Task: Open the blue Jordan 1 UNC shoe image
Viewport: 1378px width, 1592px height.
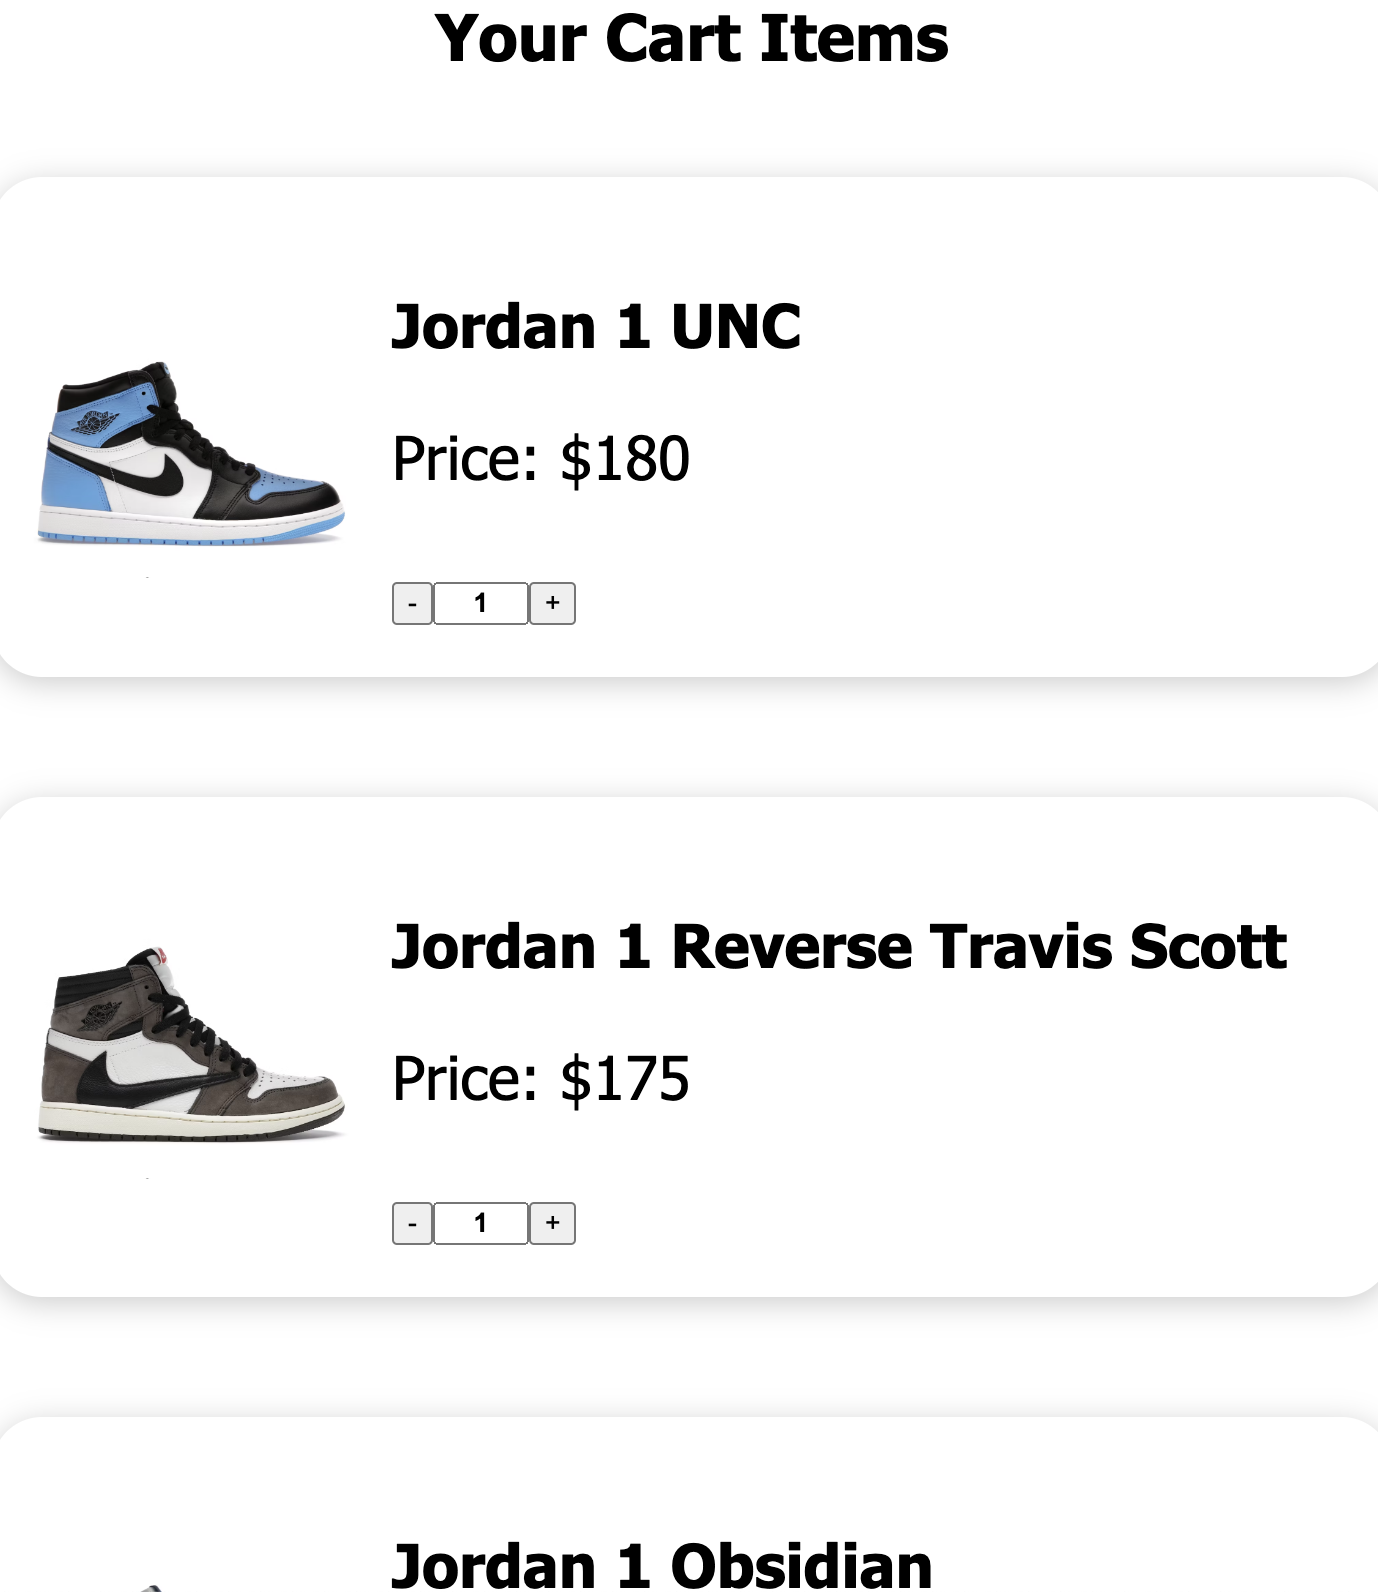Action: click(x=191, y=453)
